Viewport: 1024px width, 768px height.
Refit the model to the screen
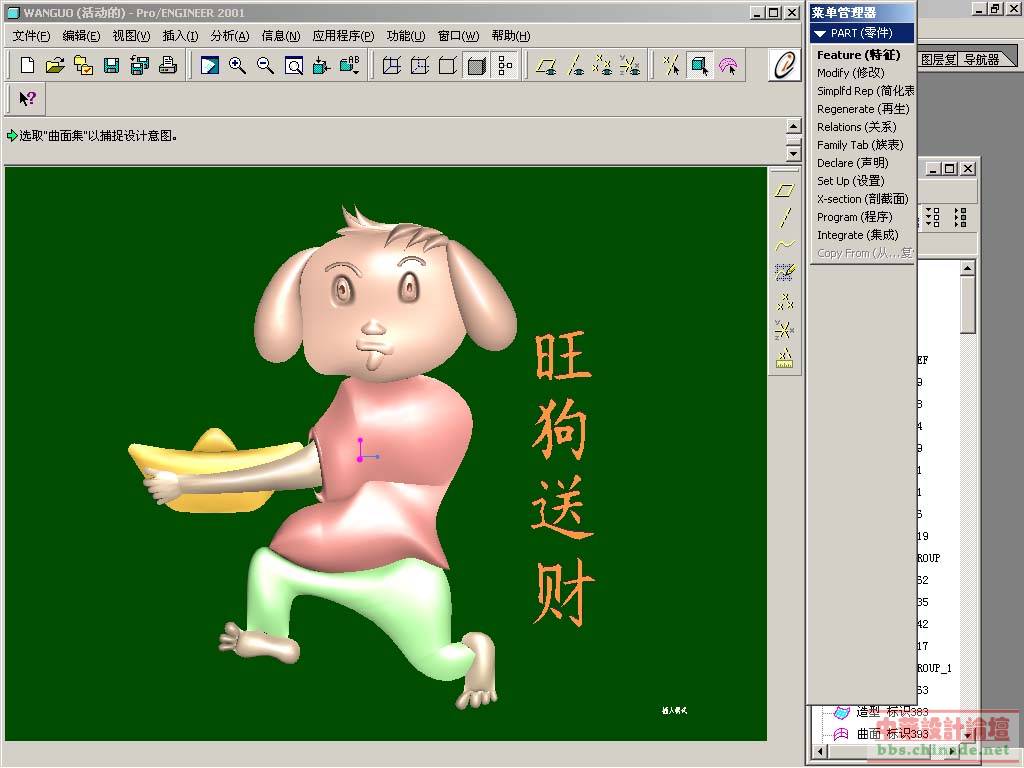click(x=294, y=65)
